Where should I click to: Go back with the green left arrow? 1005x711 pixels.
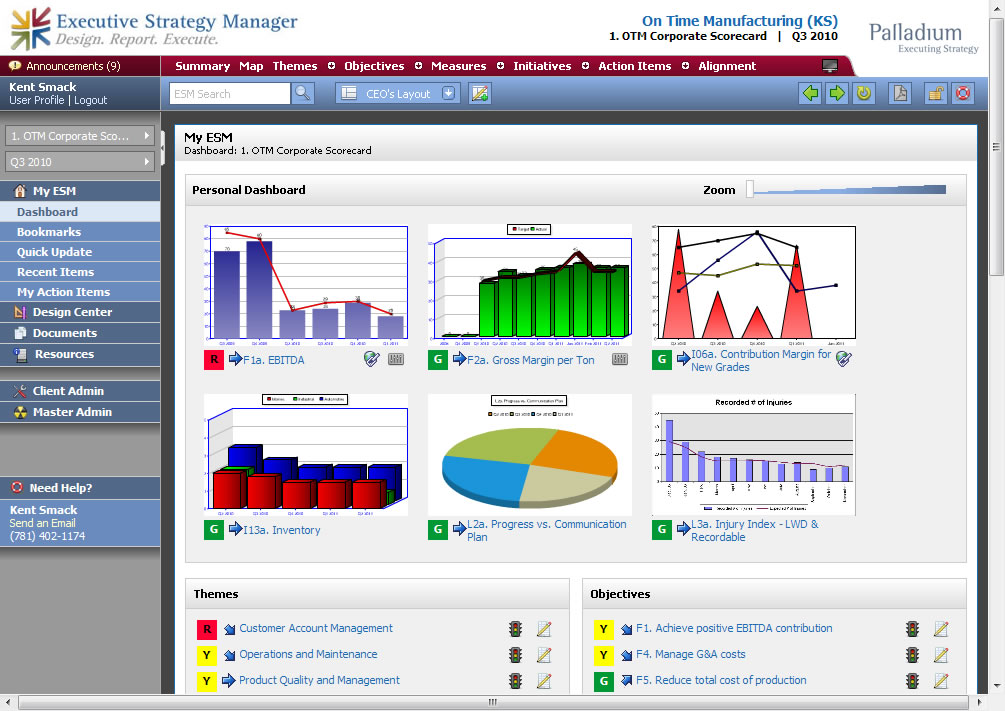tap(810, 94)
